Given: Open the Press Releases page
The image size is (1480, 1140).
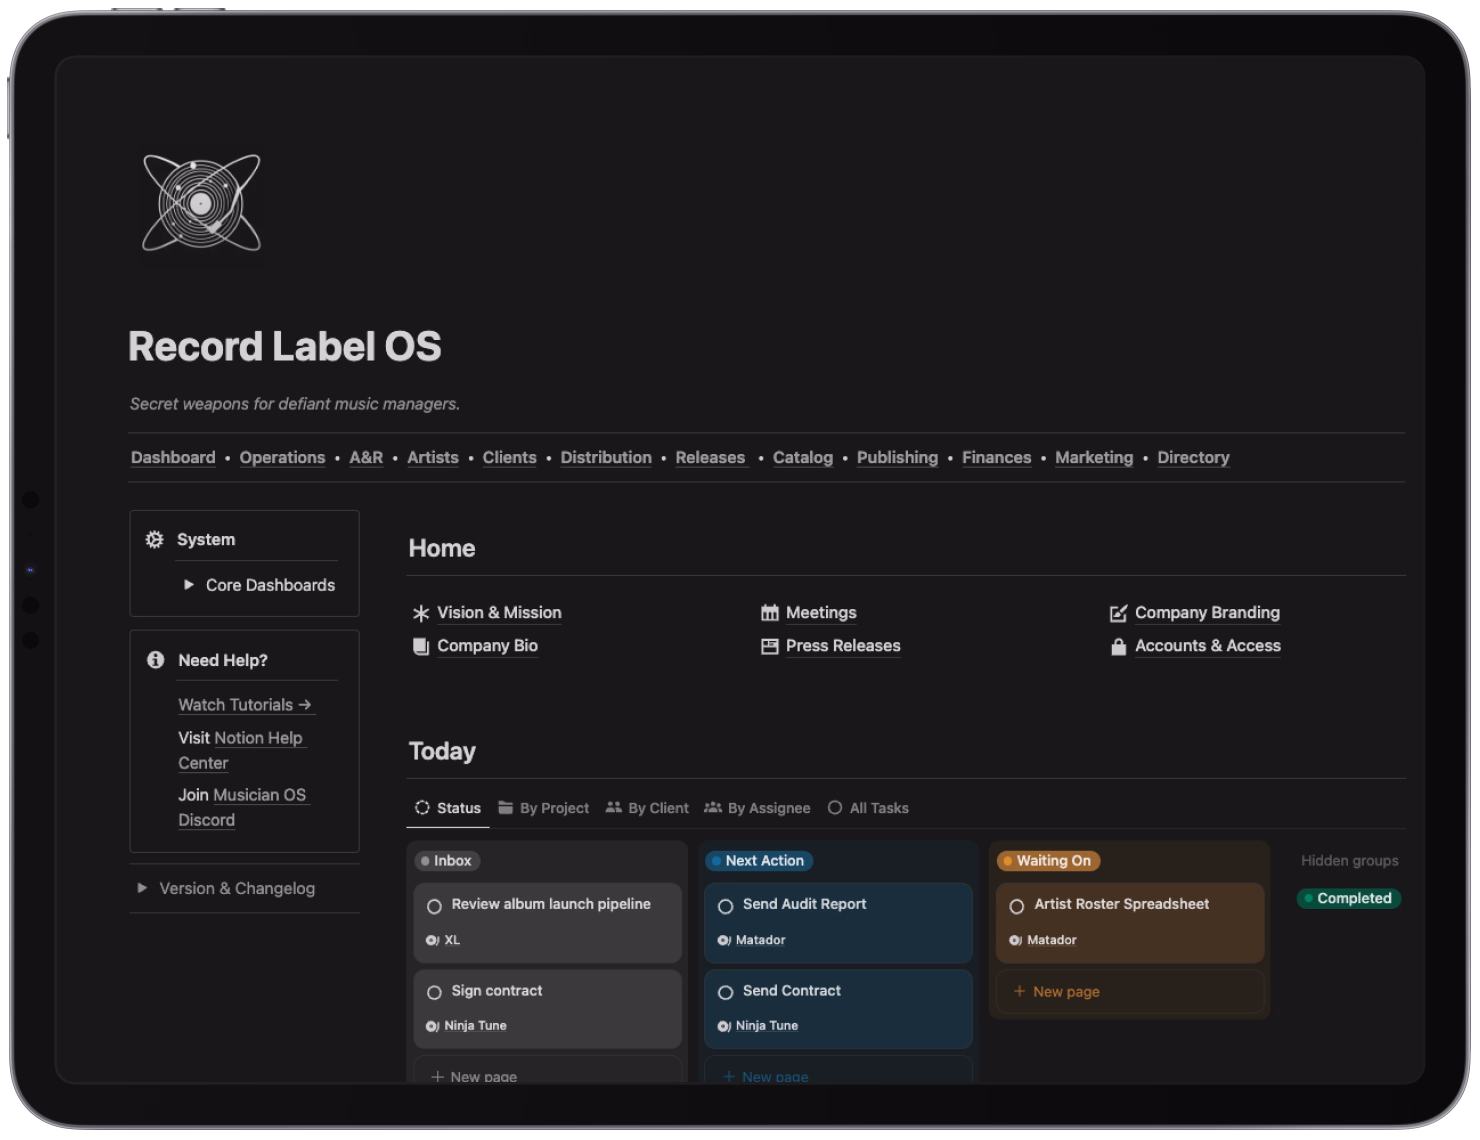Looking at the screenshot, I should tap(843, 646).
